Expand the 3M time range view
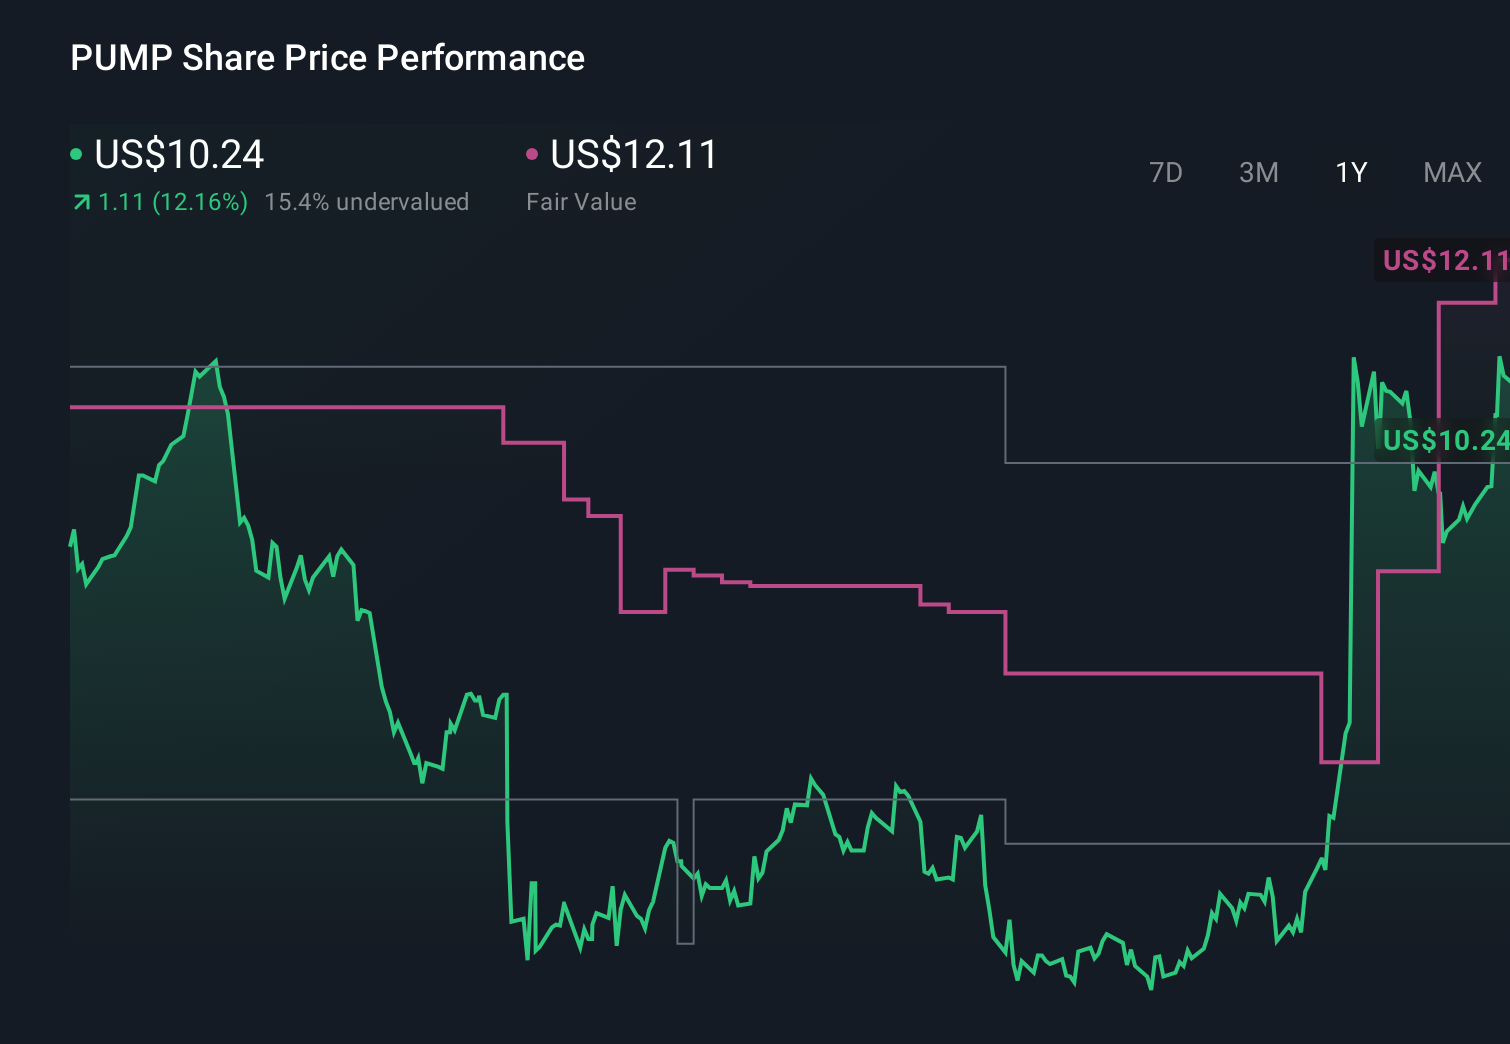Viewport: 1510px width, 1044px height. 1258,172
